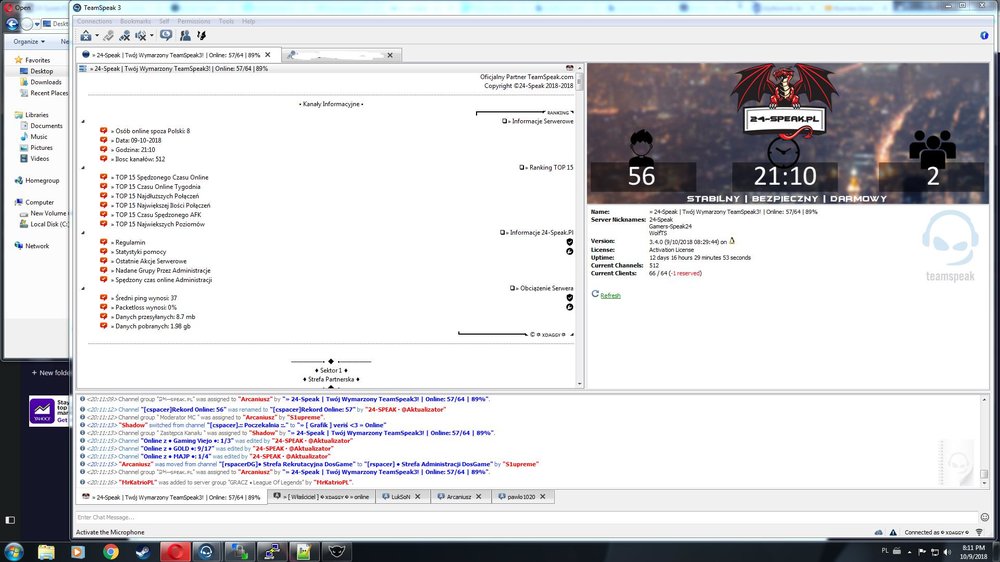Click the TeamSpeak headset taskbar icon
Screen dimensions: 1000x562
[206, 552]
